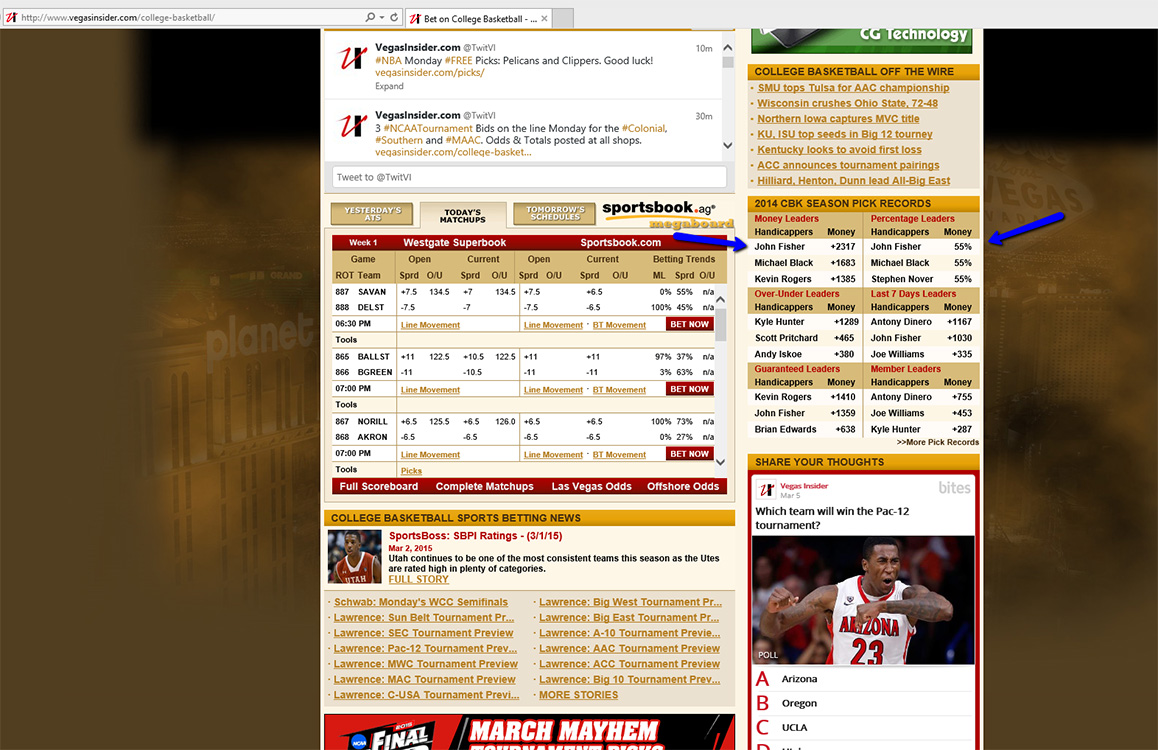Click the search magnifier icon in address bar

(369, 17)
